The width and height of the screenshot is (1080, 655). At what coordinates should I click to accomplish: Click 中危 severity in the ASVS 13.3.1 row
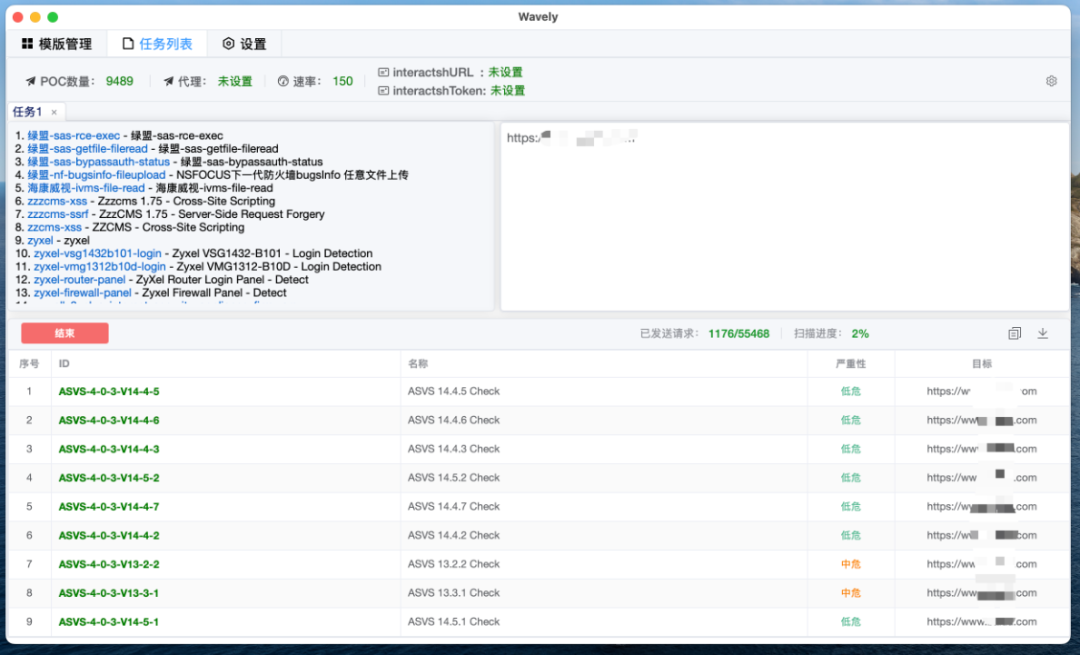[x=851, y=593]
